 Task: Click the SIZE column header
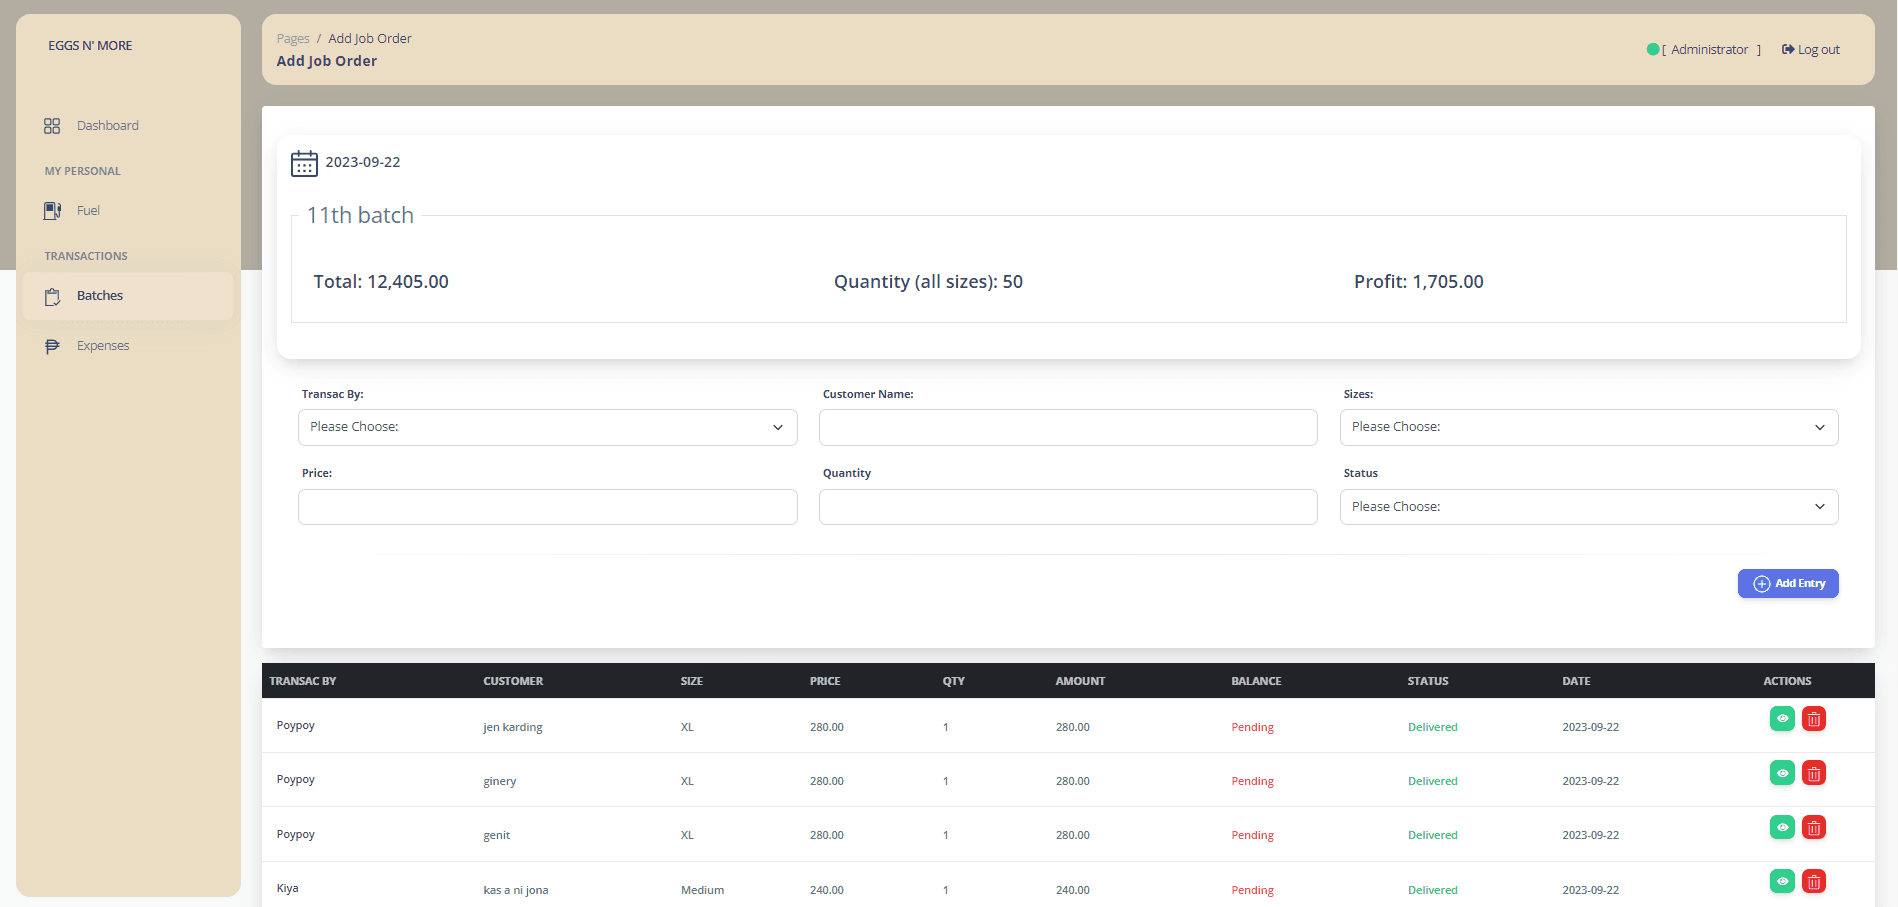692,681
